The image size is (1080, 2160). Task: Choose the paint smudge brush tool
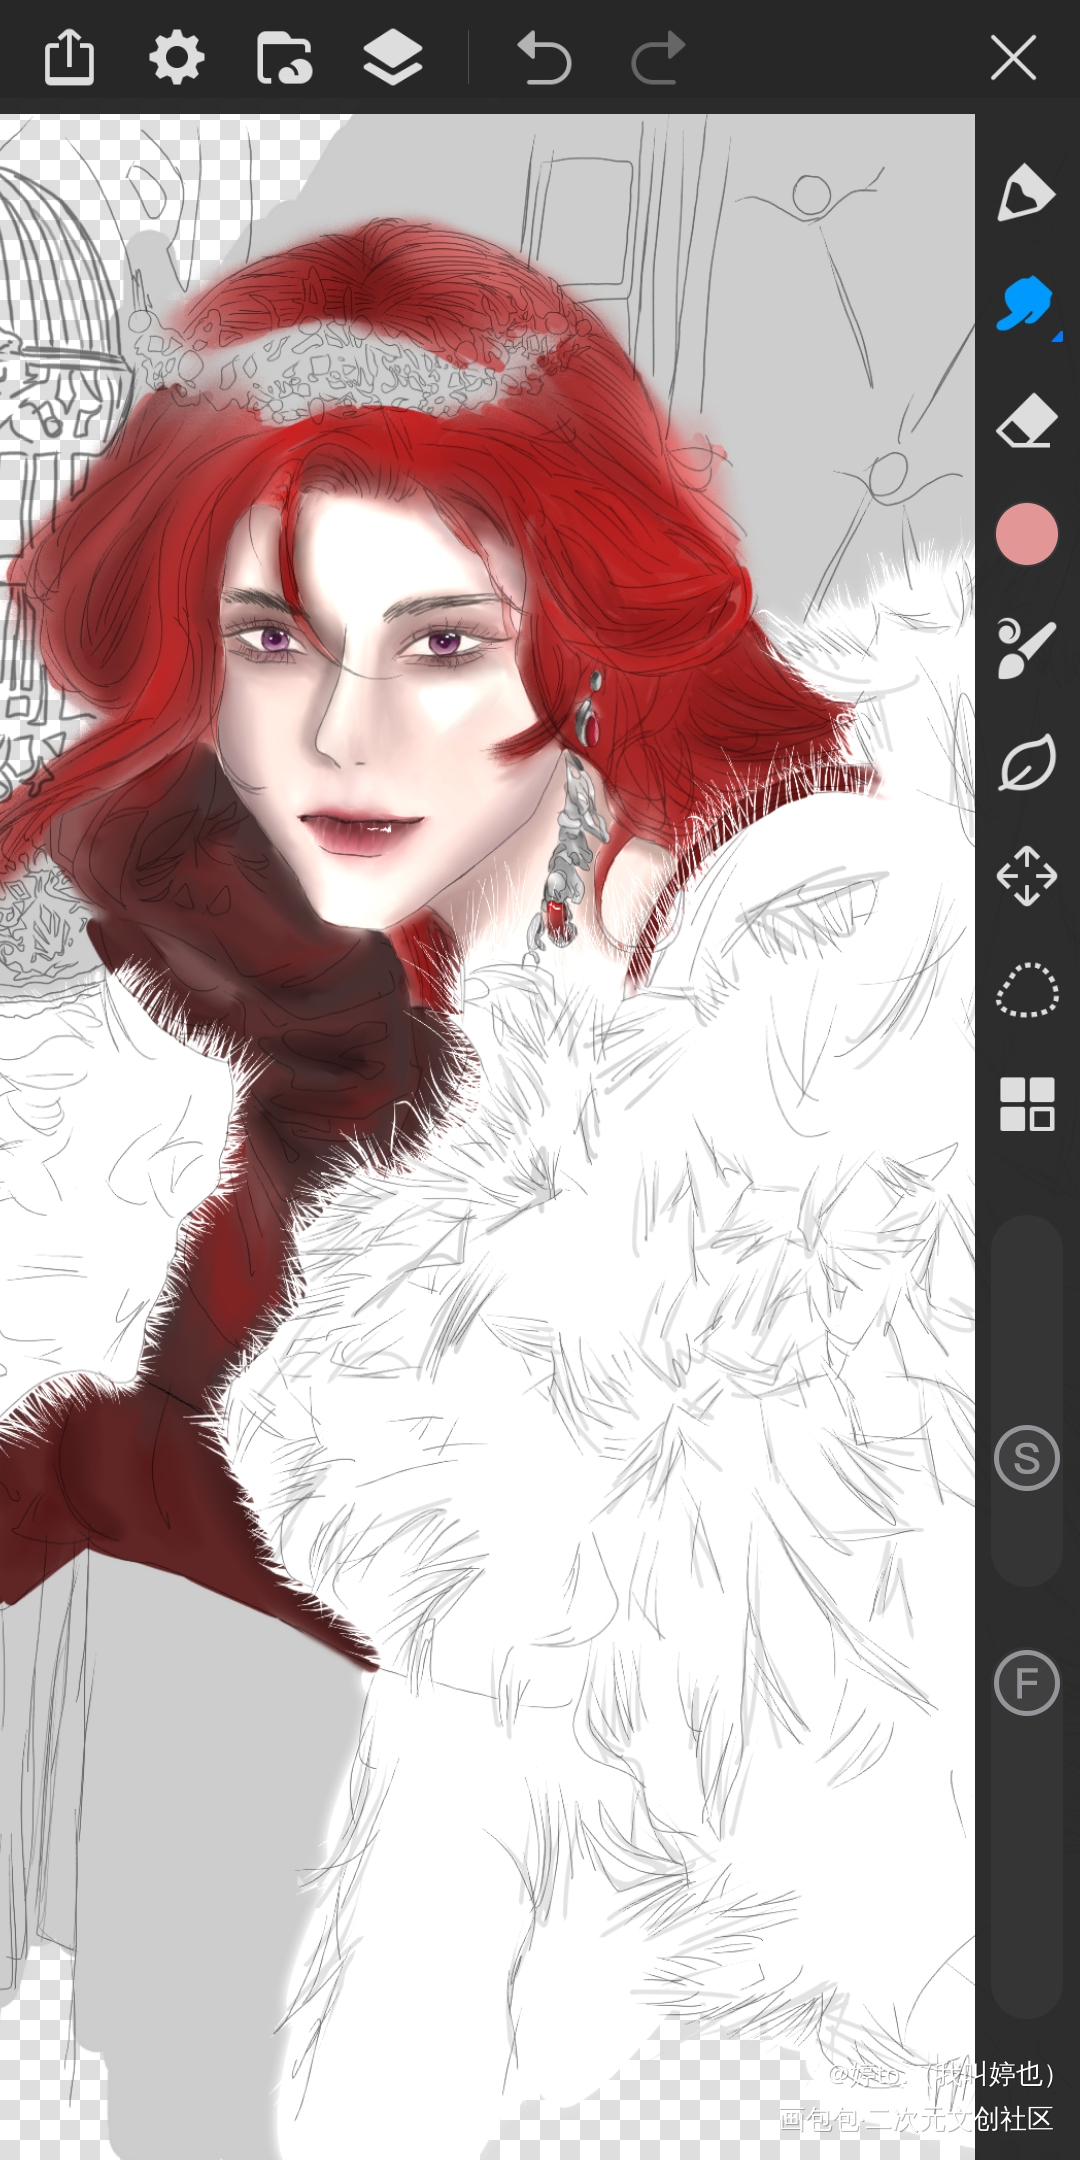[x=1027, y=648]
